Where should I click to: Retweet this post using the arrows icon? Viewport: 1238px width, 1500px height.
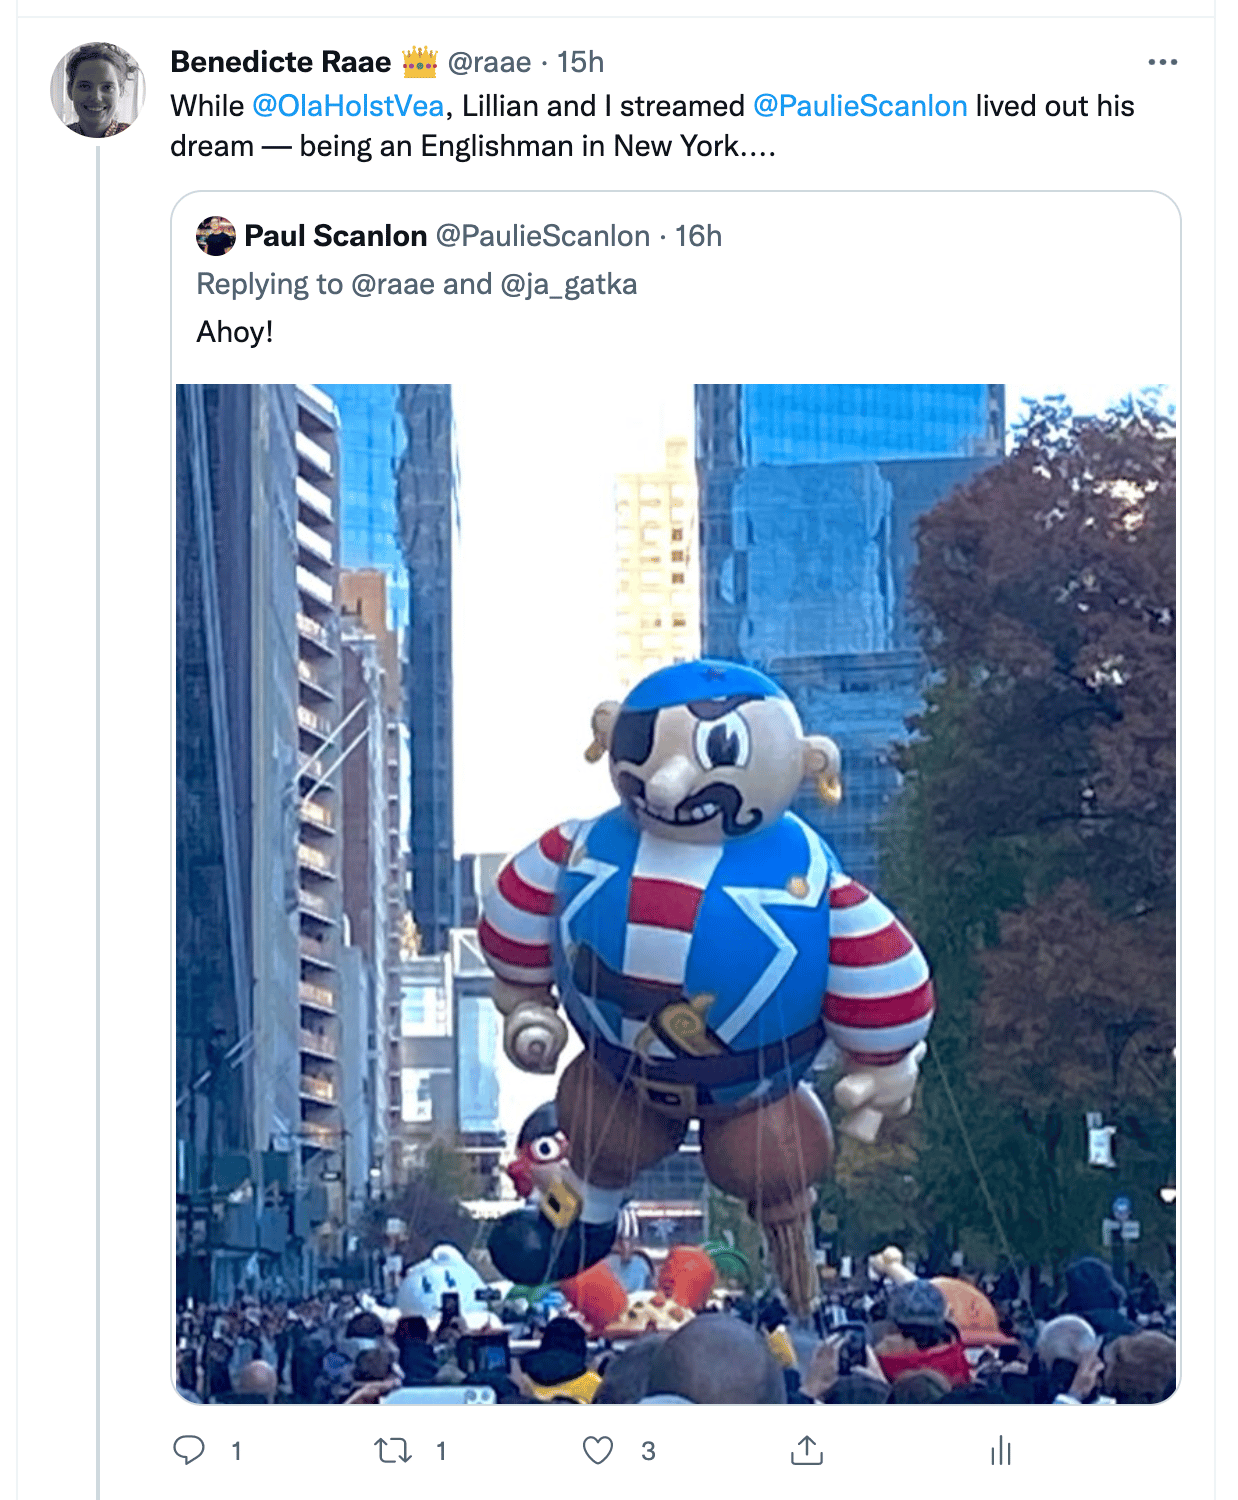point(393,1450)
